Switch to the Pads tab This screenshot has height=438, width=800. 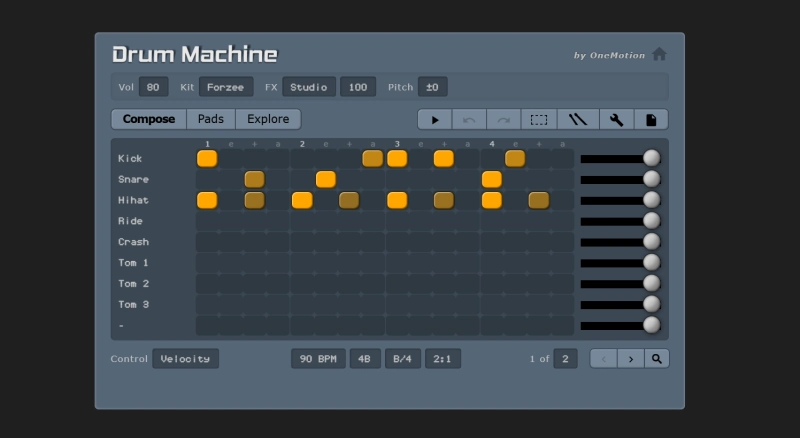click(211, 119)
